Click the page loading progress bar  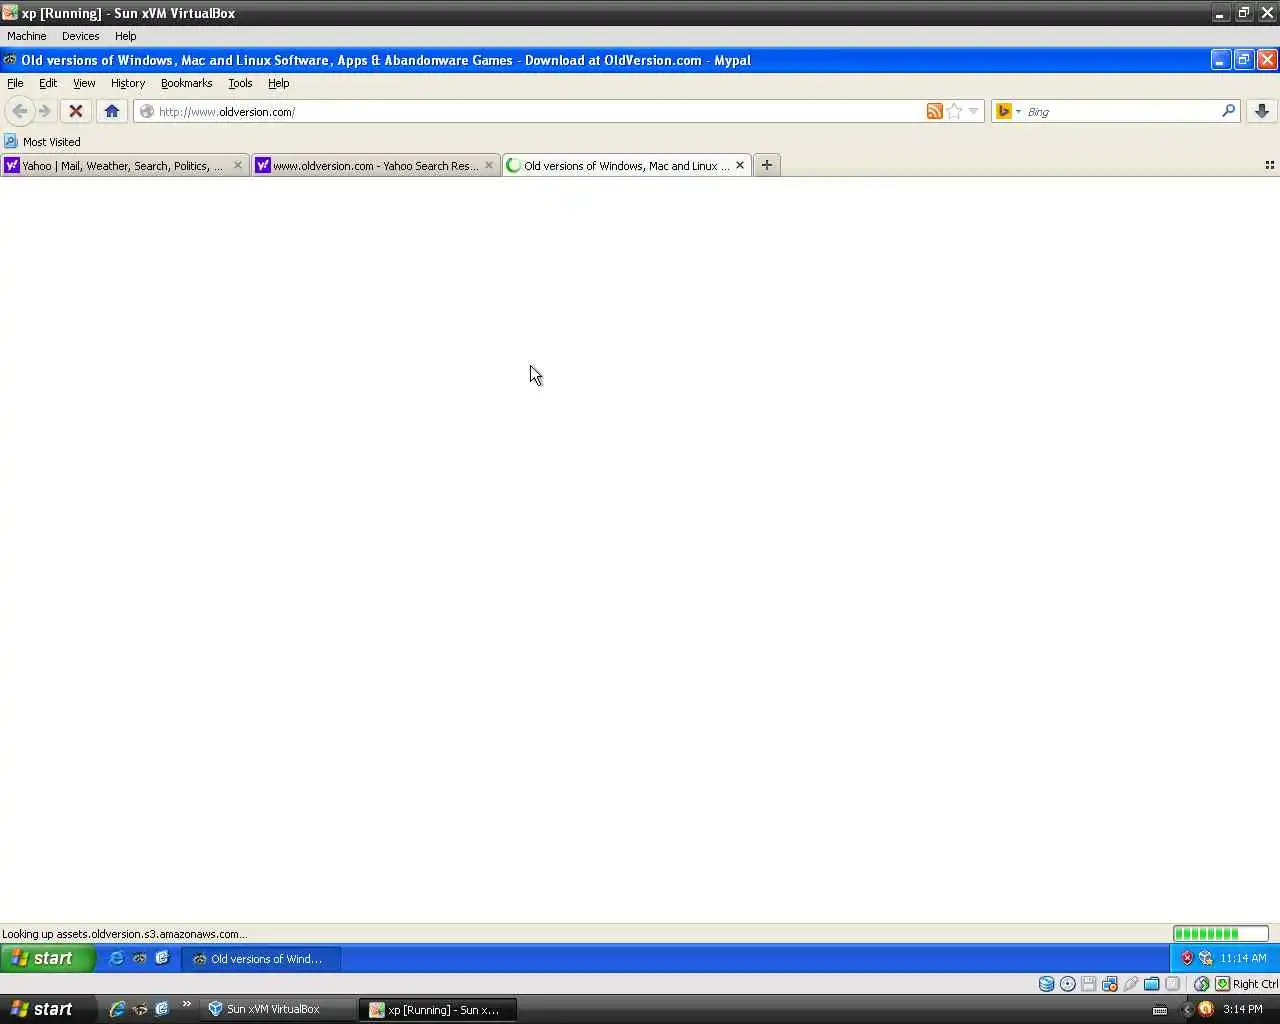coord(1220,933)
